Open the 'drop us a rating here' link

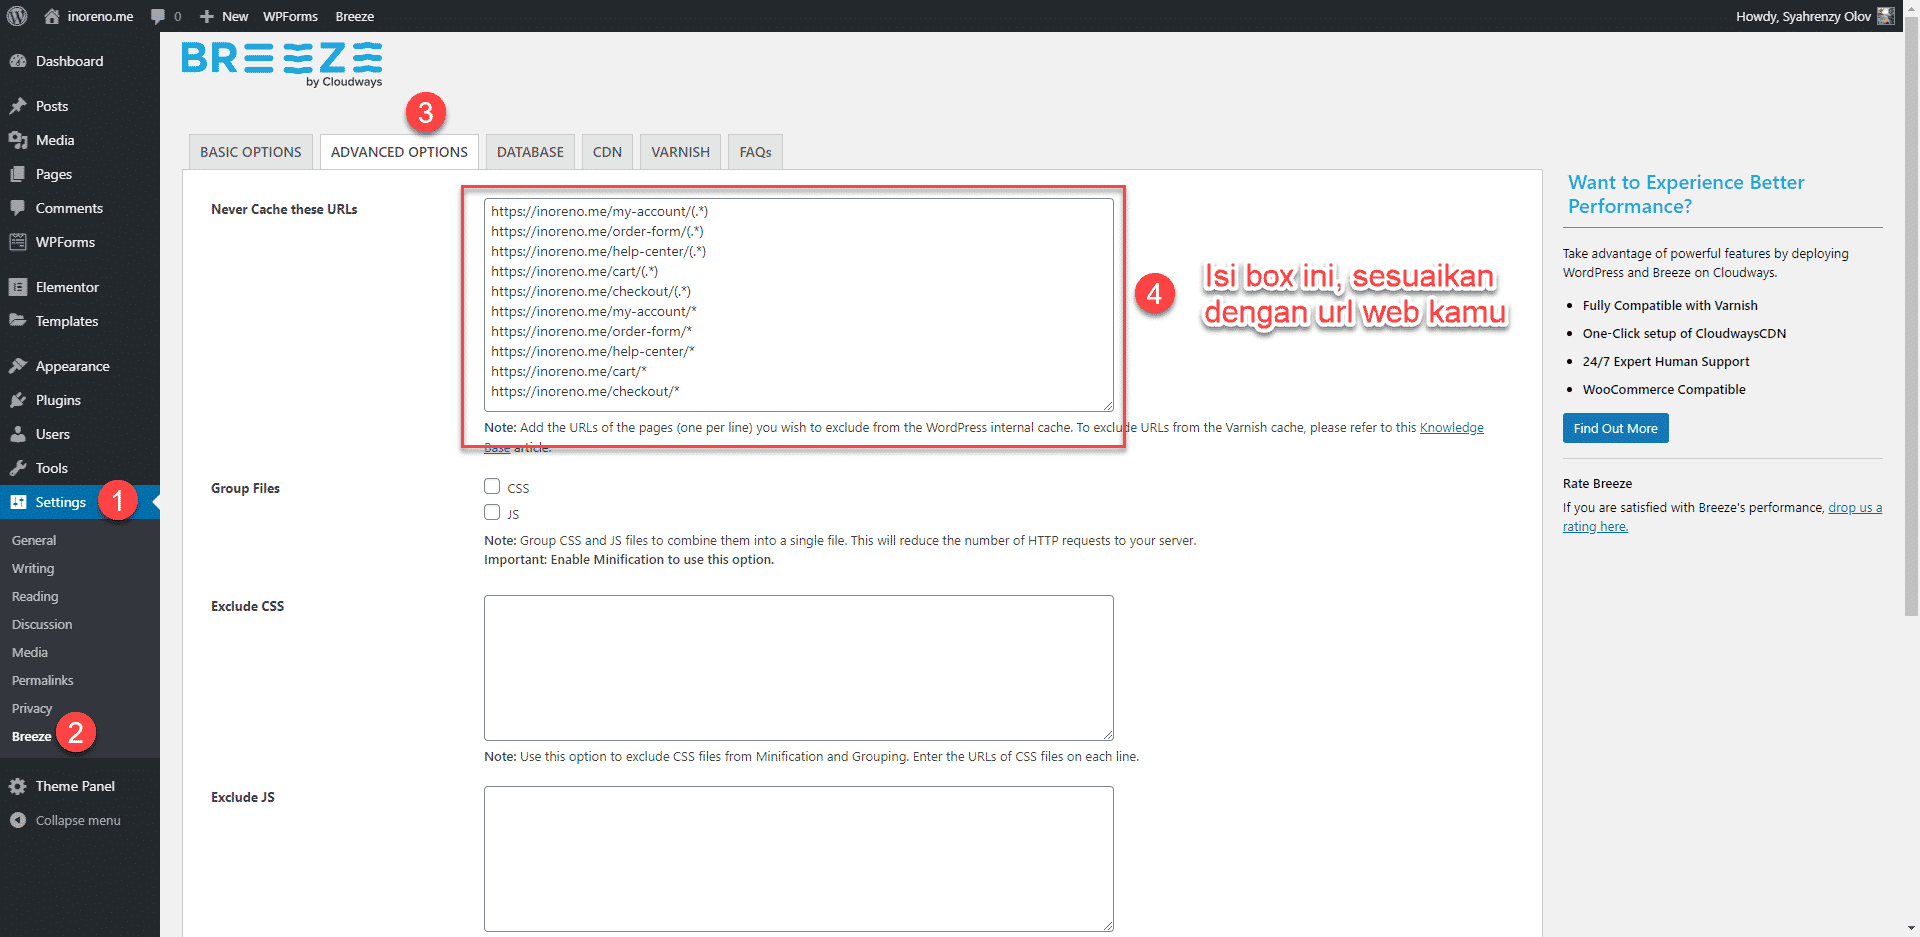(1854, 508)
